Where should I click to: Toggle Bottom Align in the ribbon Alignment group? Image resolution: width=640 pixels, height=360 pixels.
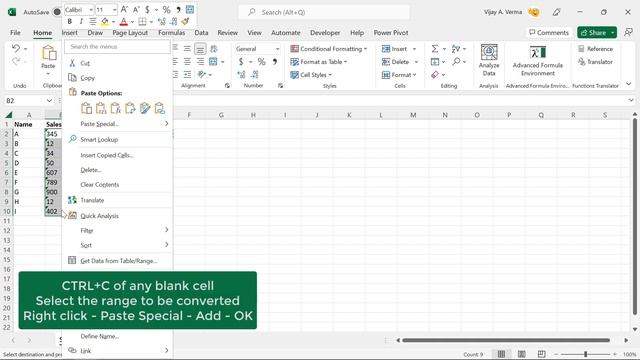coord(200,49)
